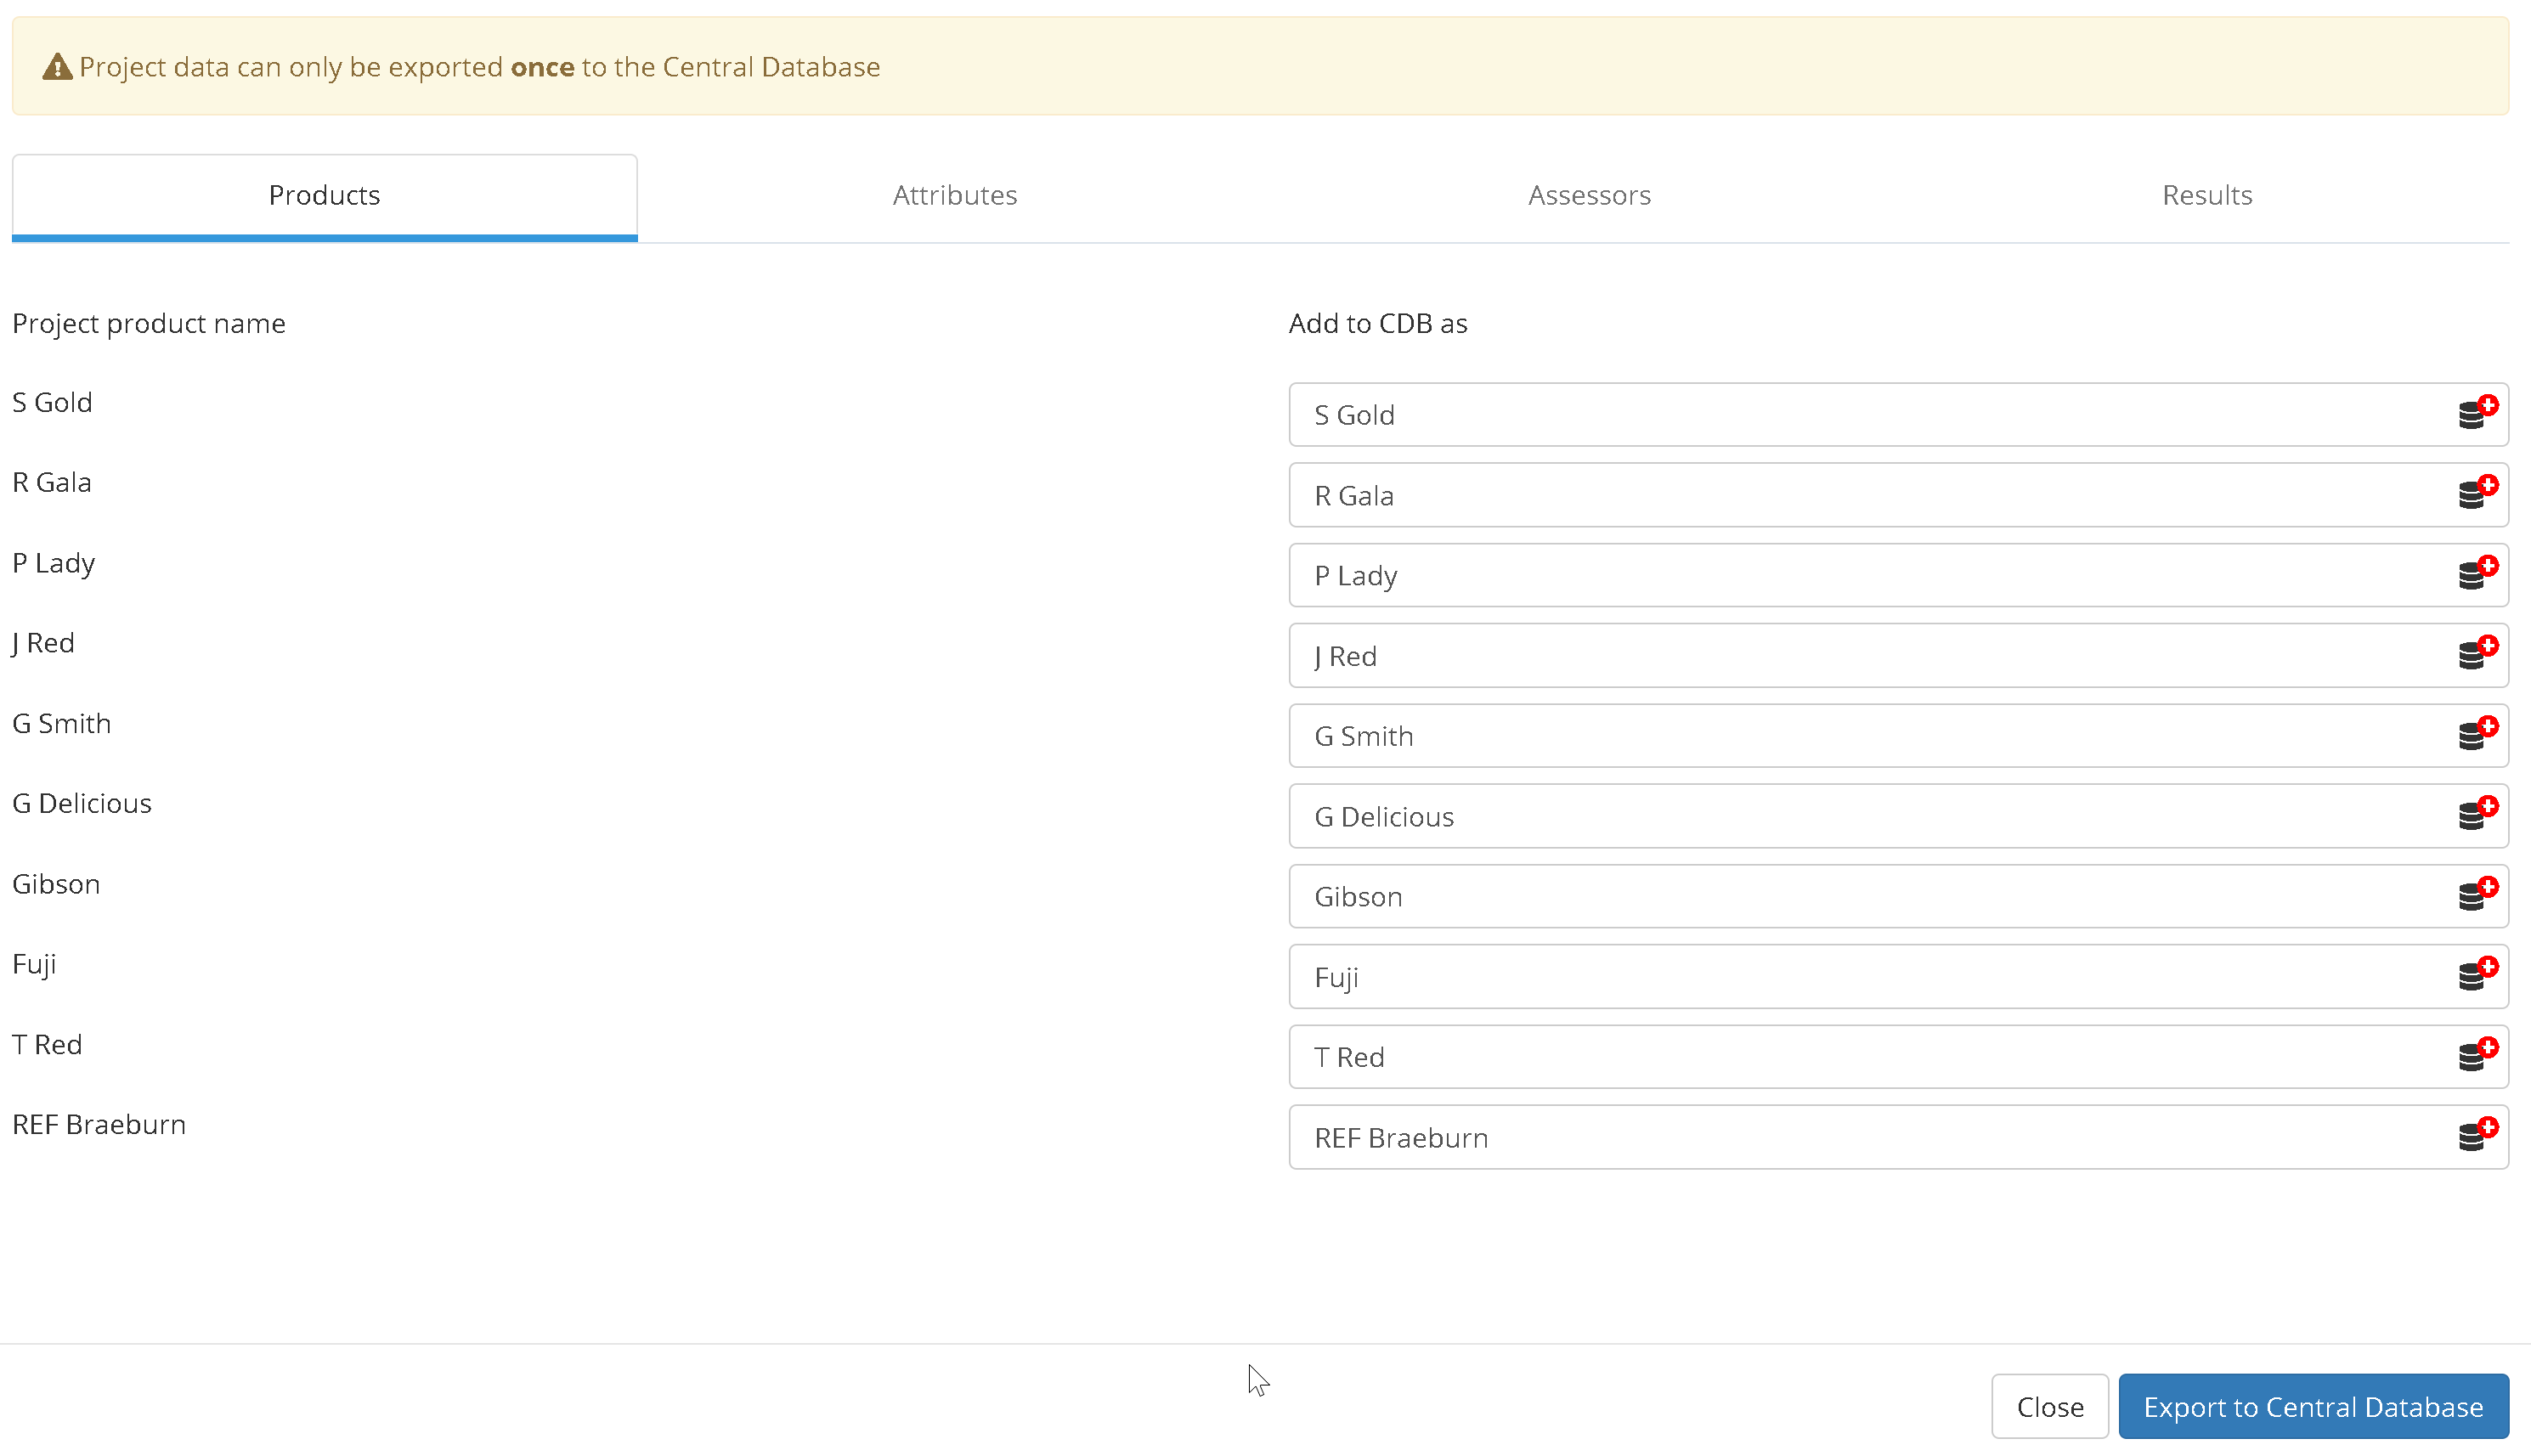The width and height of the screenshot is (2531, 1456).
Task: Click database add icon for G Delicious
Action: tap(2476, 814)
